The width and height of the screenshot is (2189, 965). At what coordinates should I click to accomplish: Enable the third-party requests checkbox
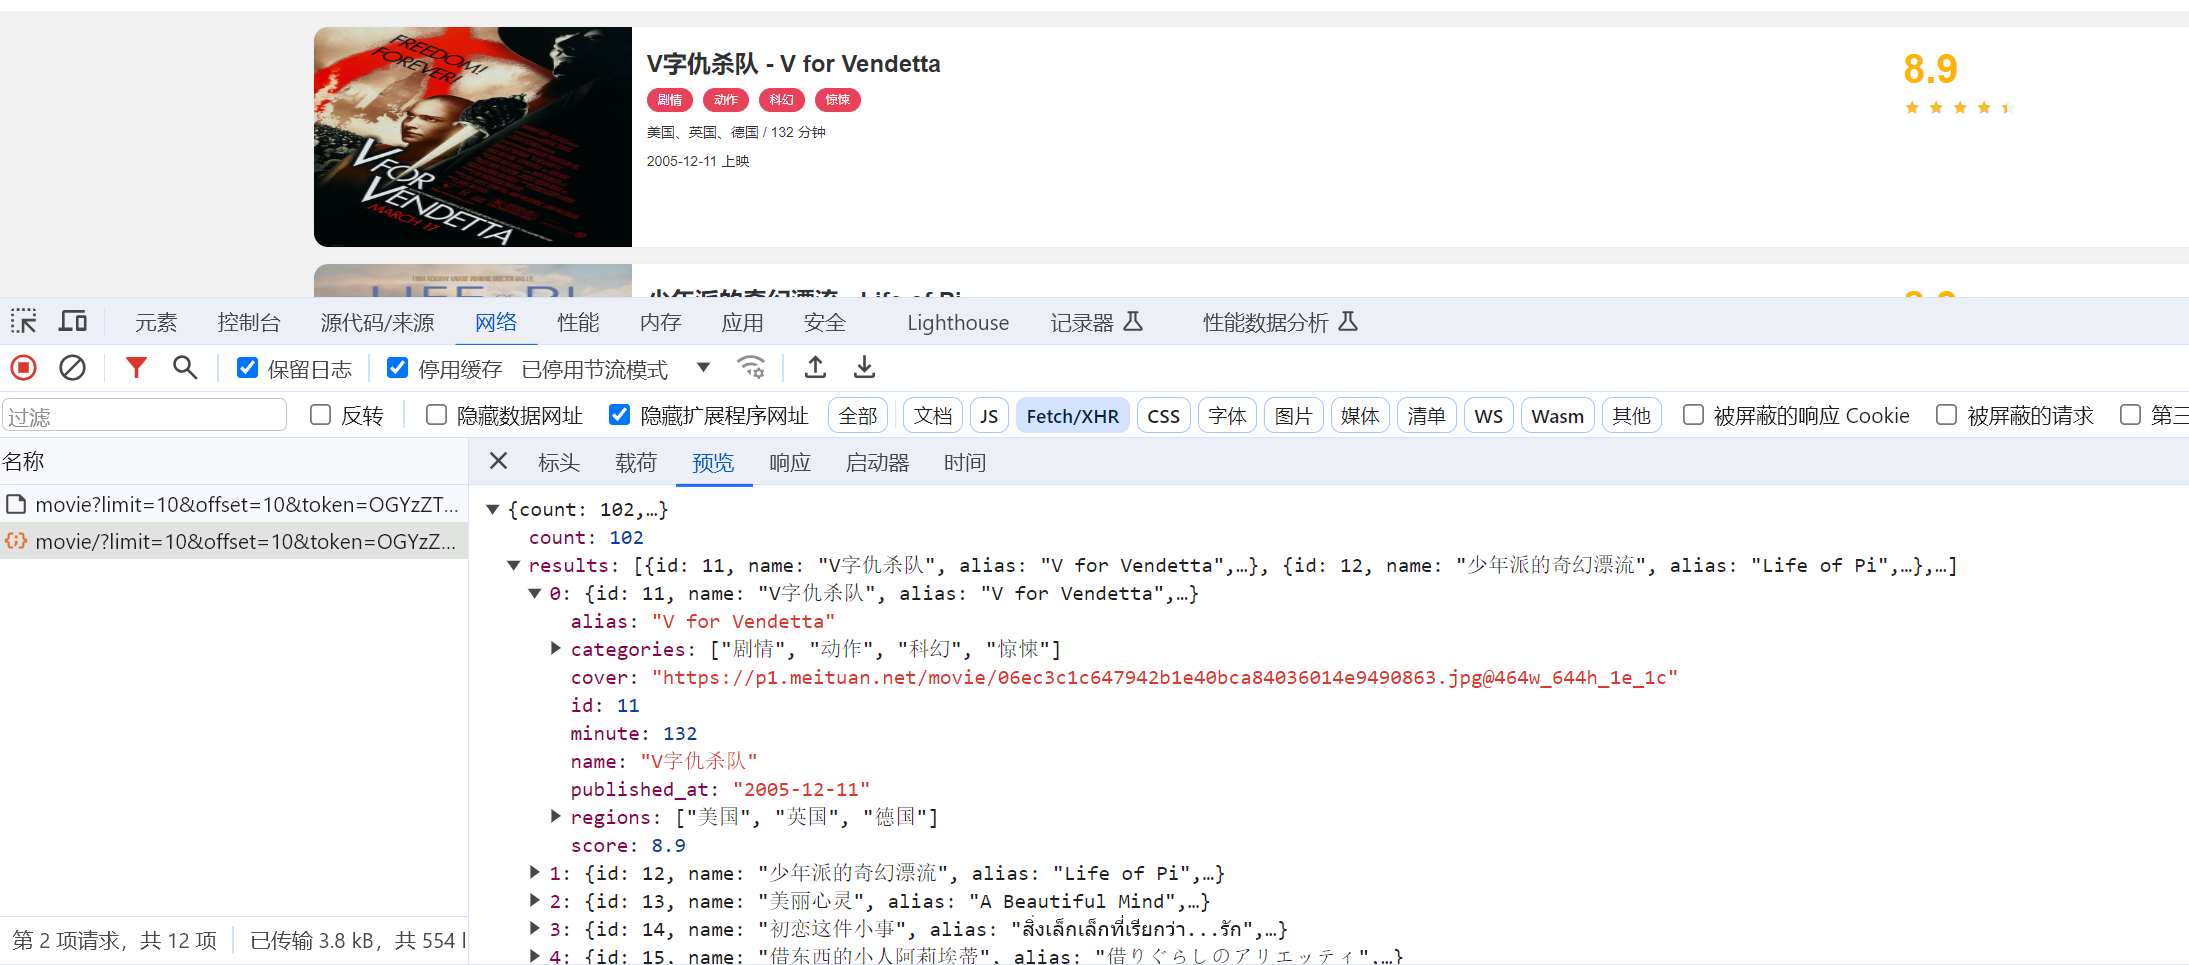coord(2130,415)
